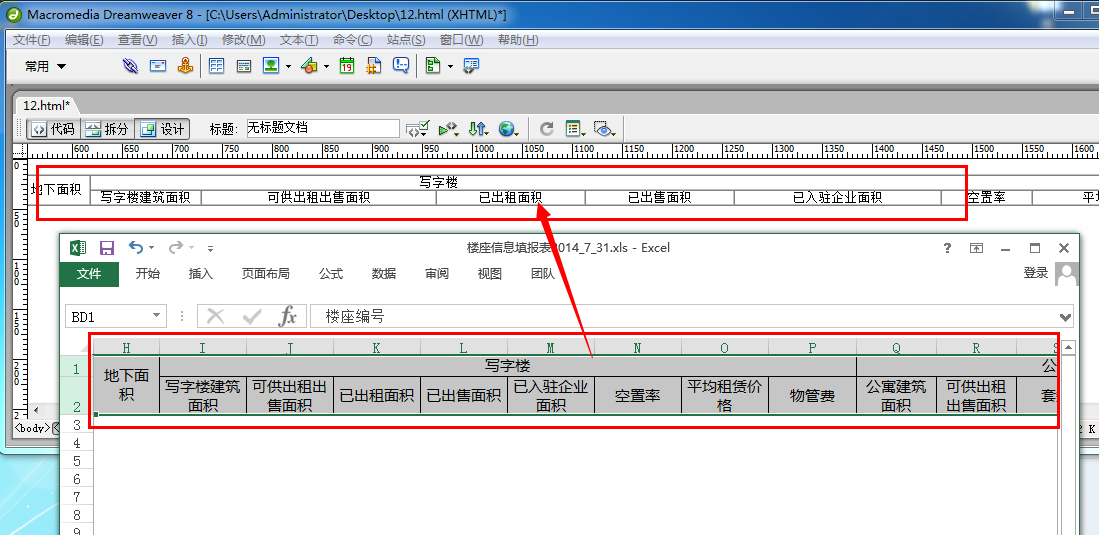
Task: Click the 登录 sign-in link in Excel
Action: click(x=1035, y=273)
